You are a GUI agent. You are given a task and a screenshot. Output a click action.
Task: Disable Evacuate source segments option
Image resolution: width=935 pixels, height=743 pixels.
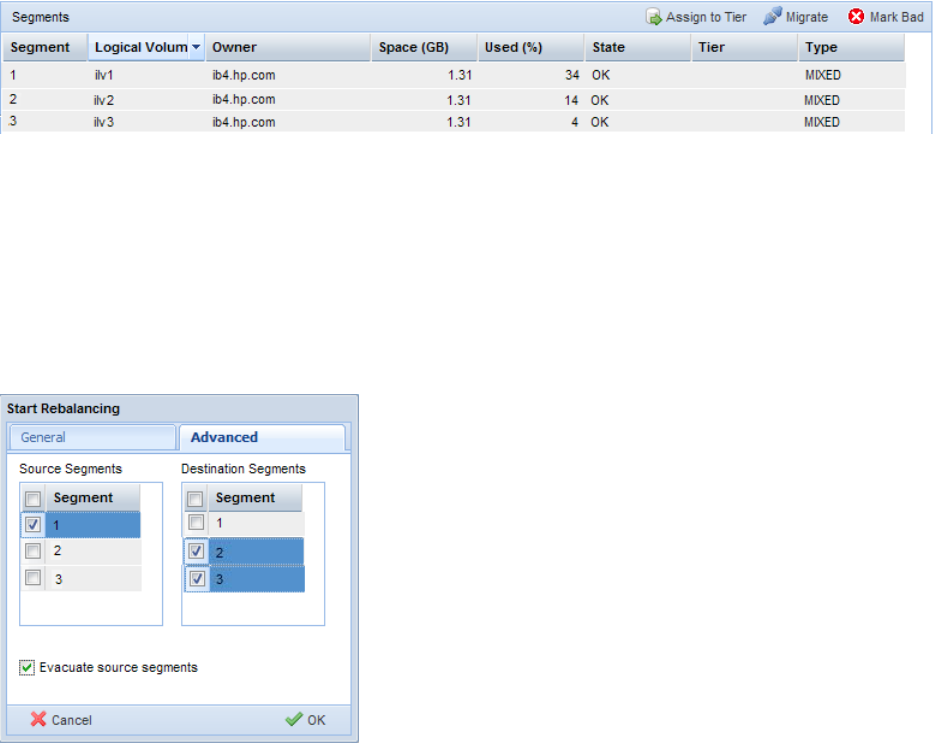click(x=27, y=667)
